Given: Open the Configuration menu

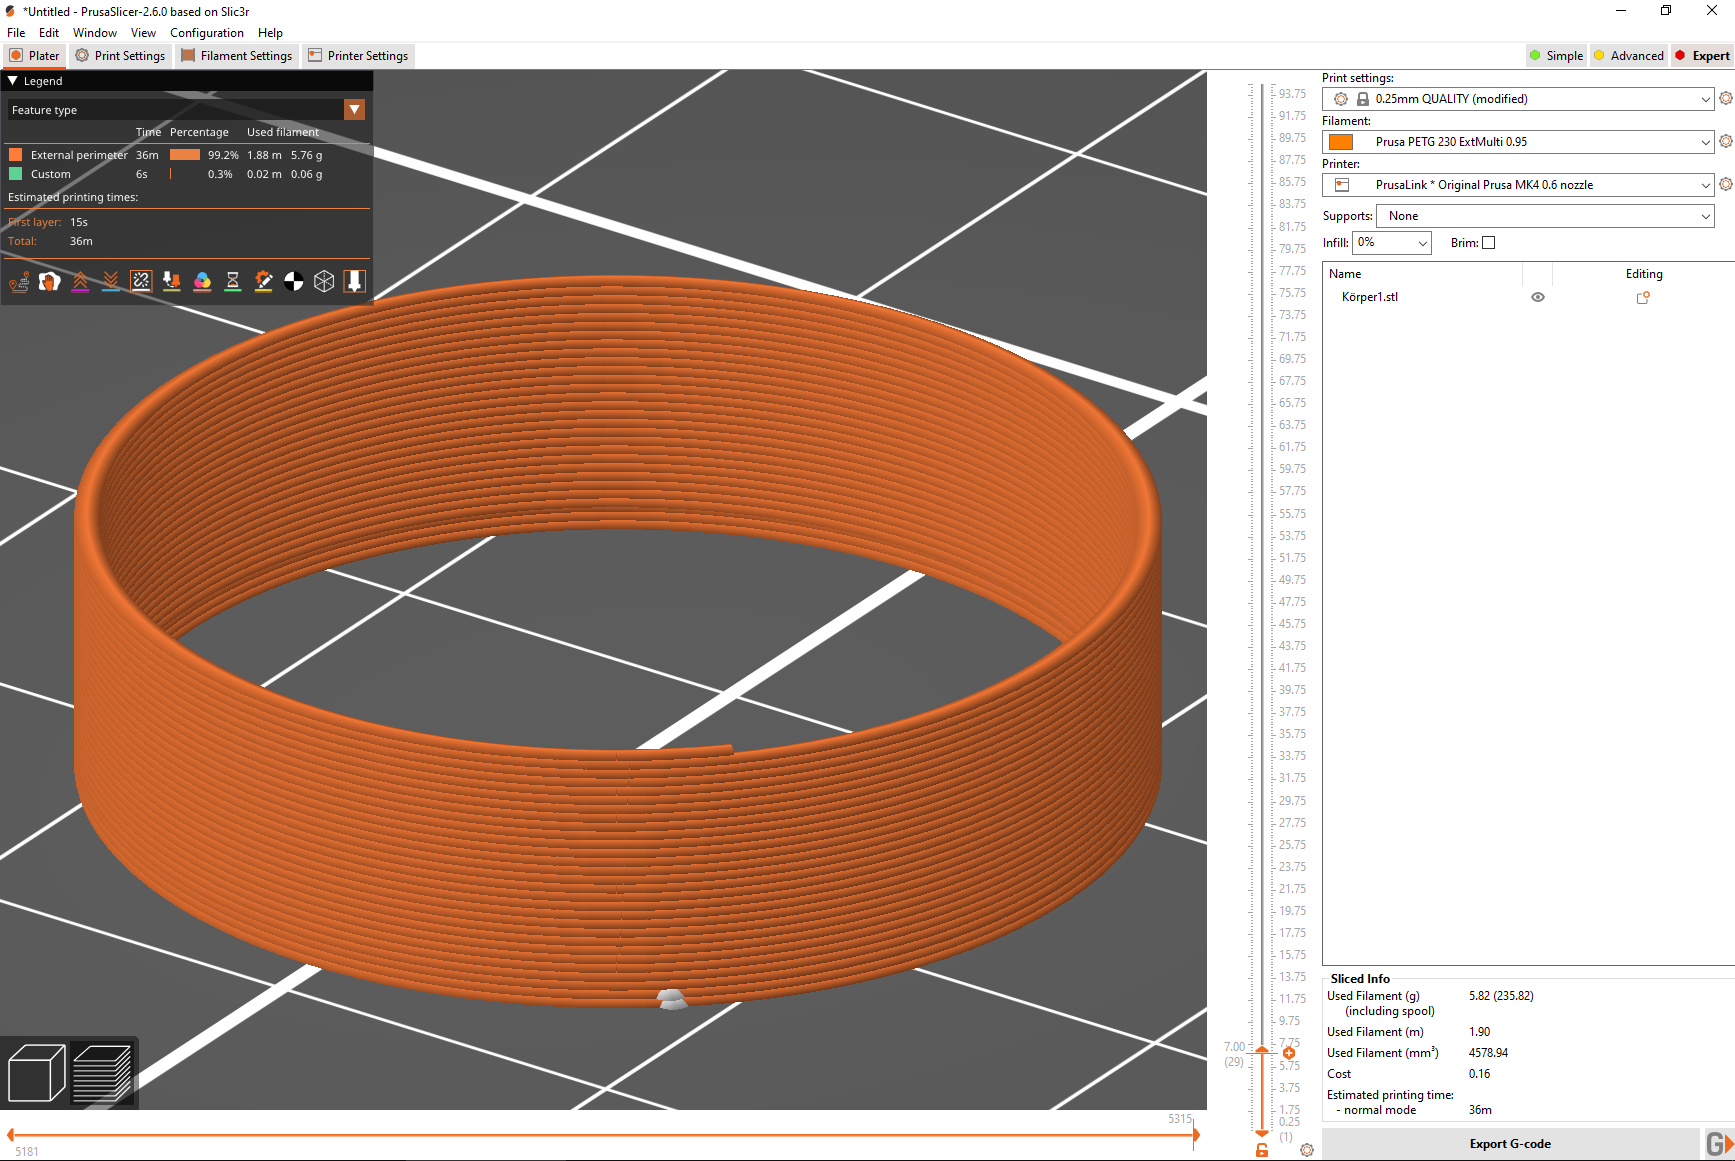Looking at the screenshot, I should click(x=206, y=32).
